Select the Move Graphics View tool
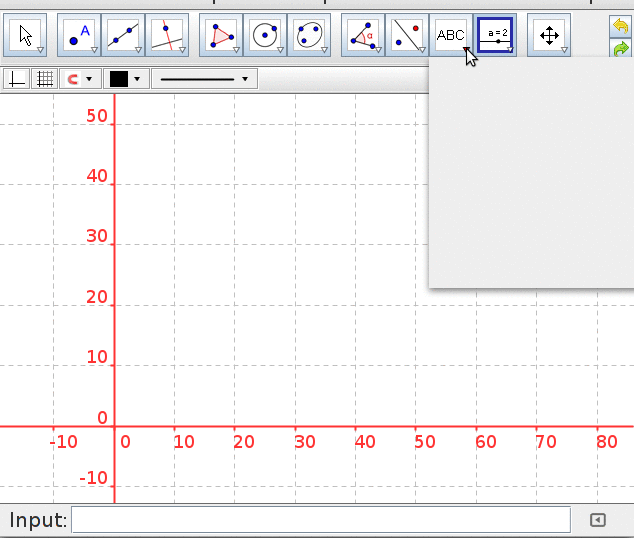The width and height of the screenshot is (634, 538). (x=549, y=35)
